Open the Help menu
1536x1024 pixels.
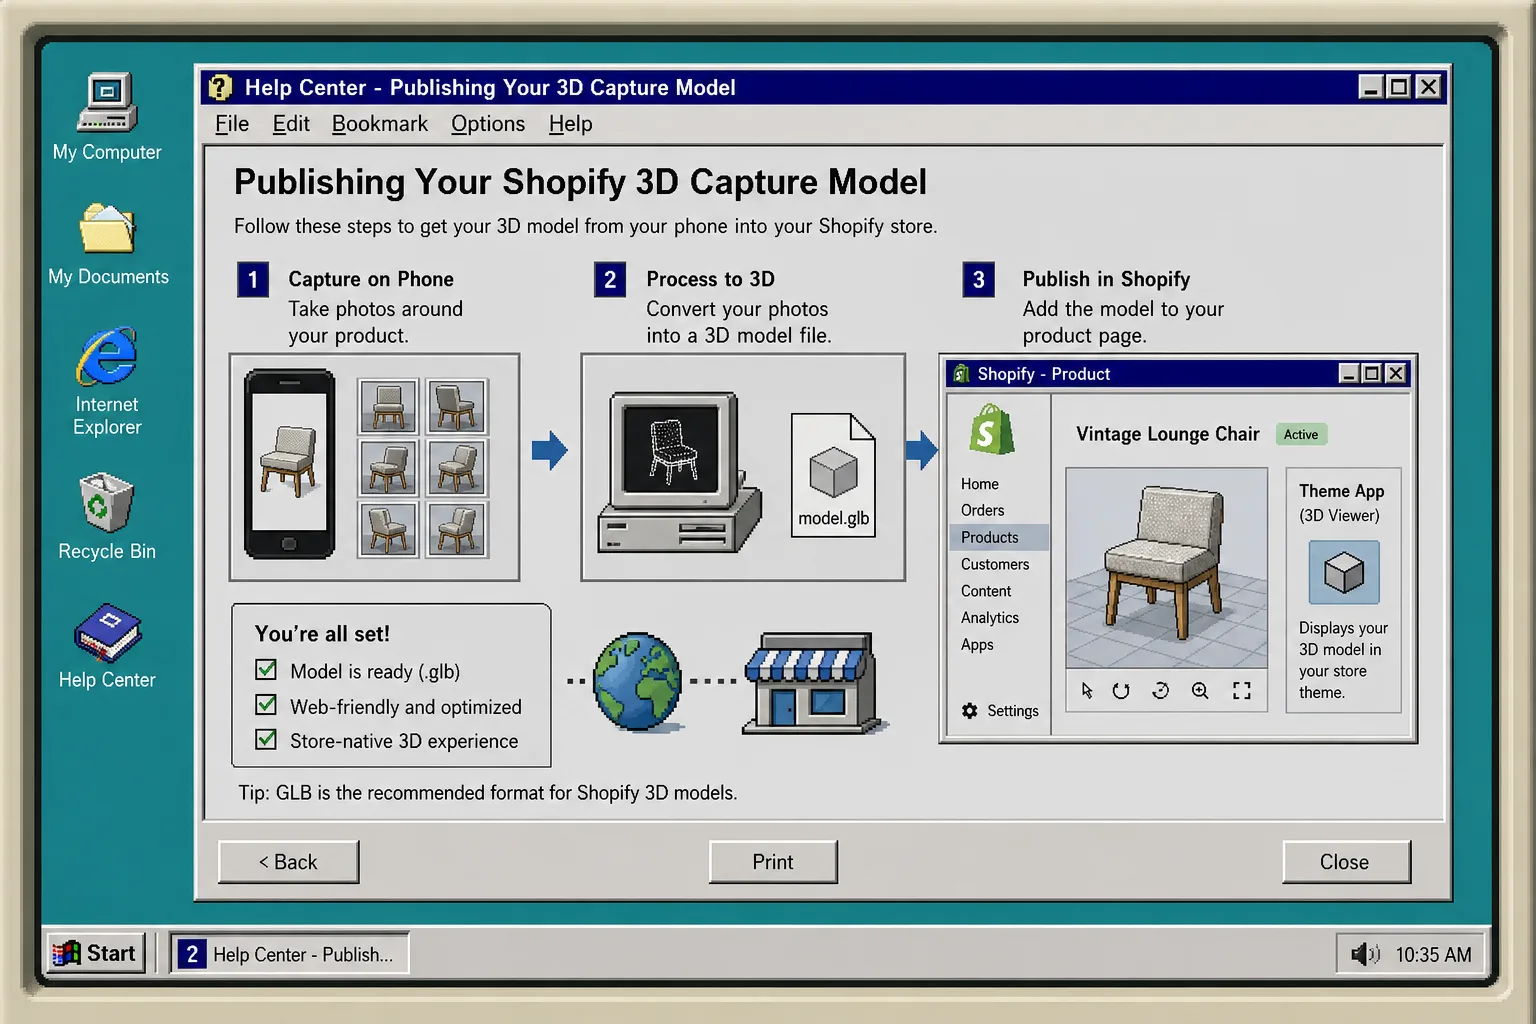pyautogui.click(x=571, y=124)
